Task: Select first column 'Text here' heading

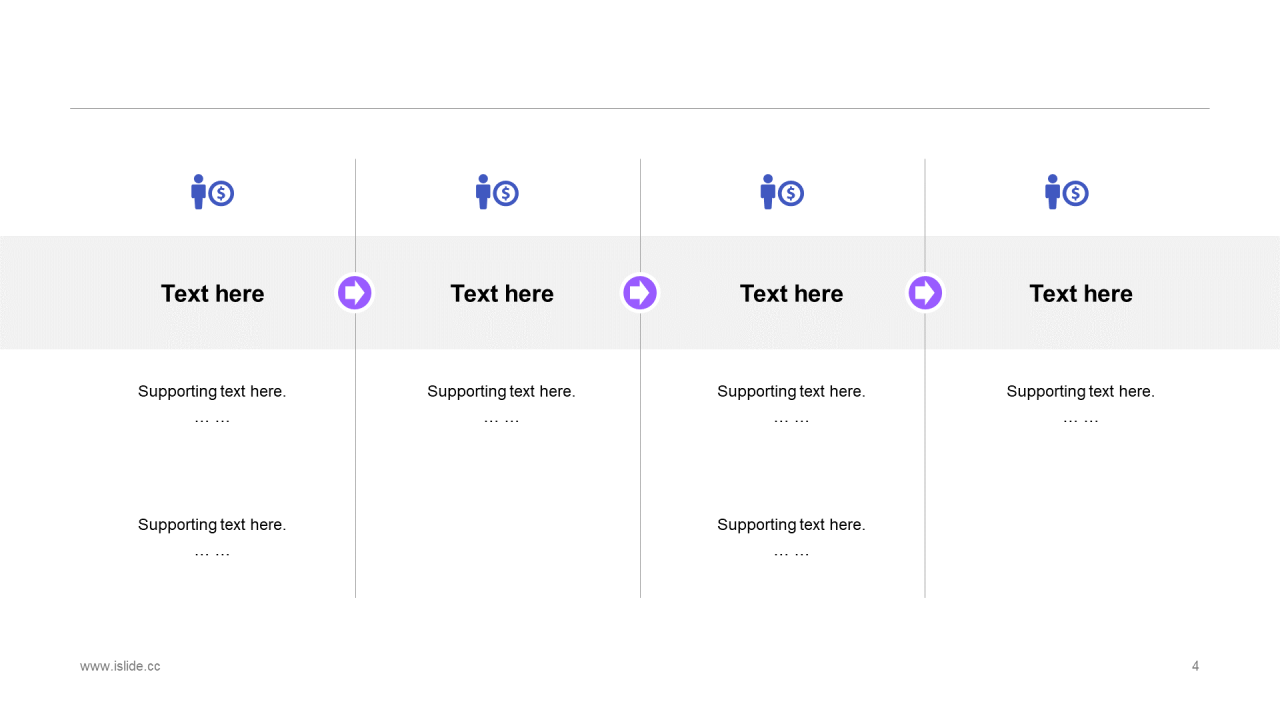Action: point(212,293)
